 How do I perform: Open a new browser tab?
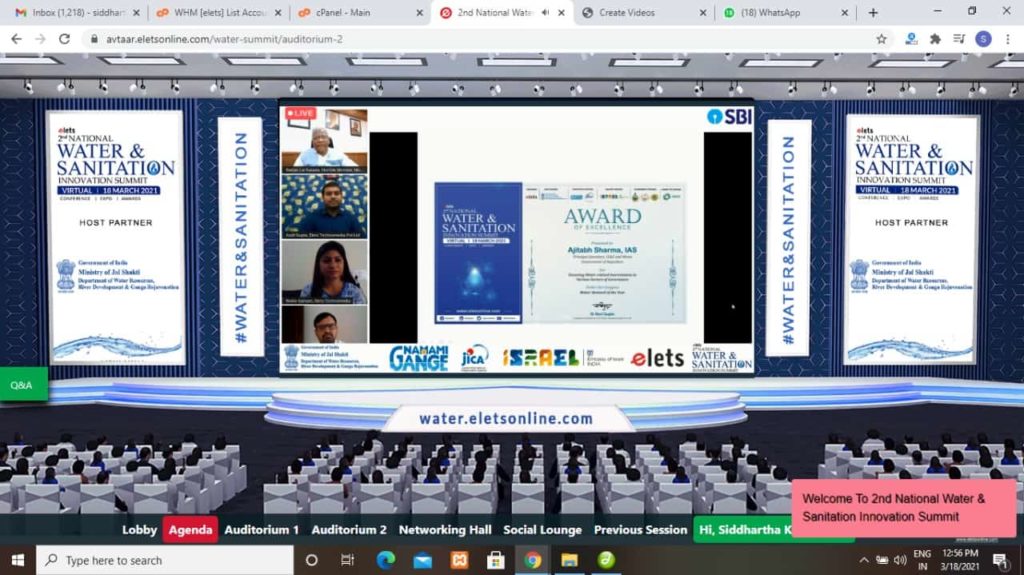872,12
